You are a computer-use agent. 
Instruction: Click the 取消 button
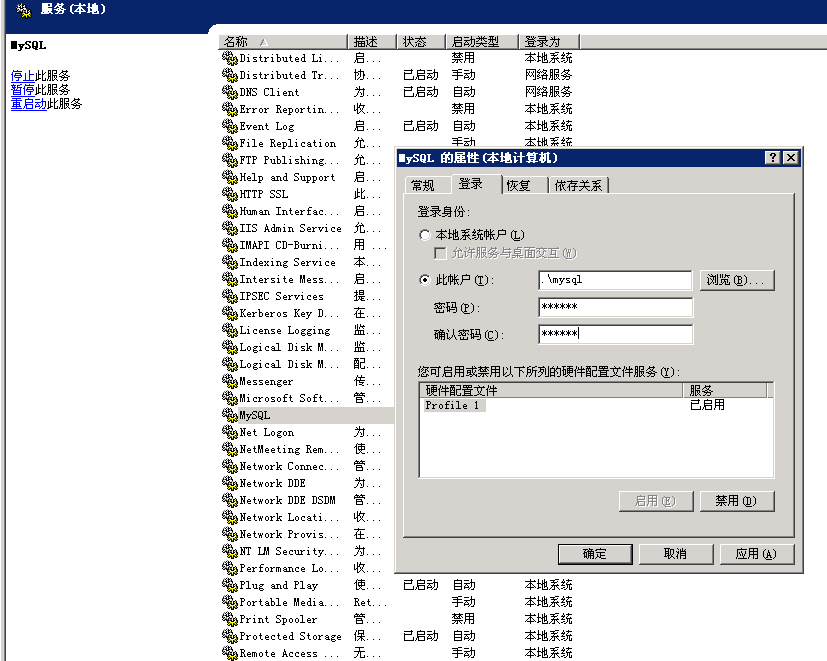676,554
